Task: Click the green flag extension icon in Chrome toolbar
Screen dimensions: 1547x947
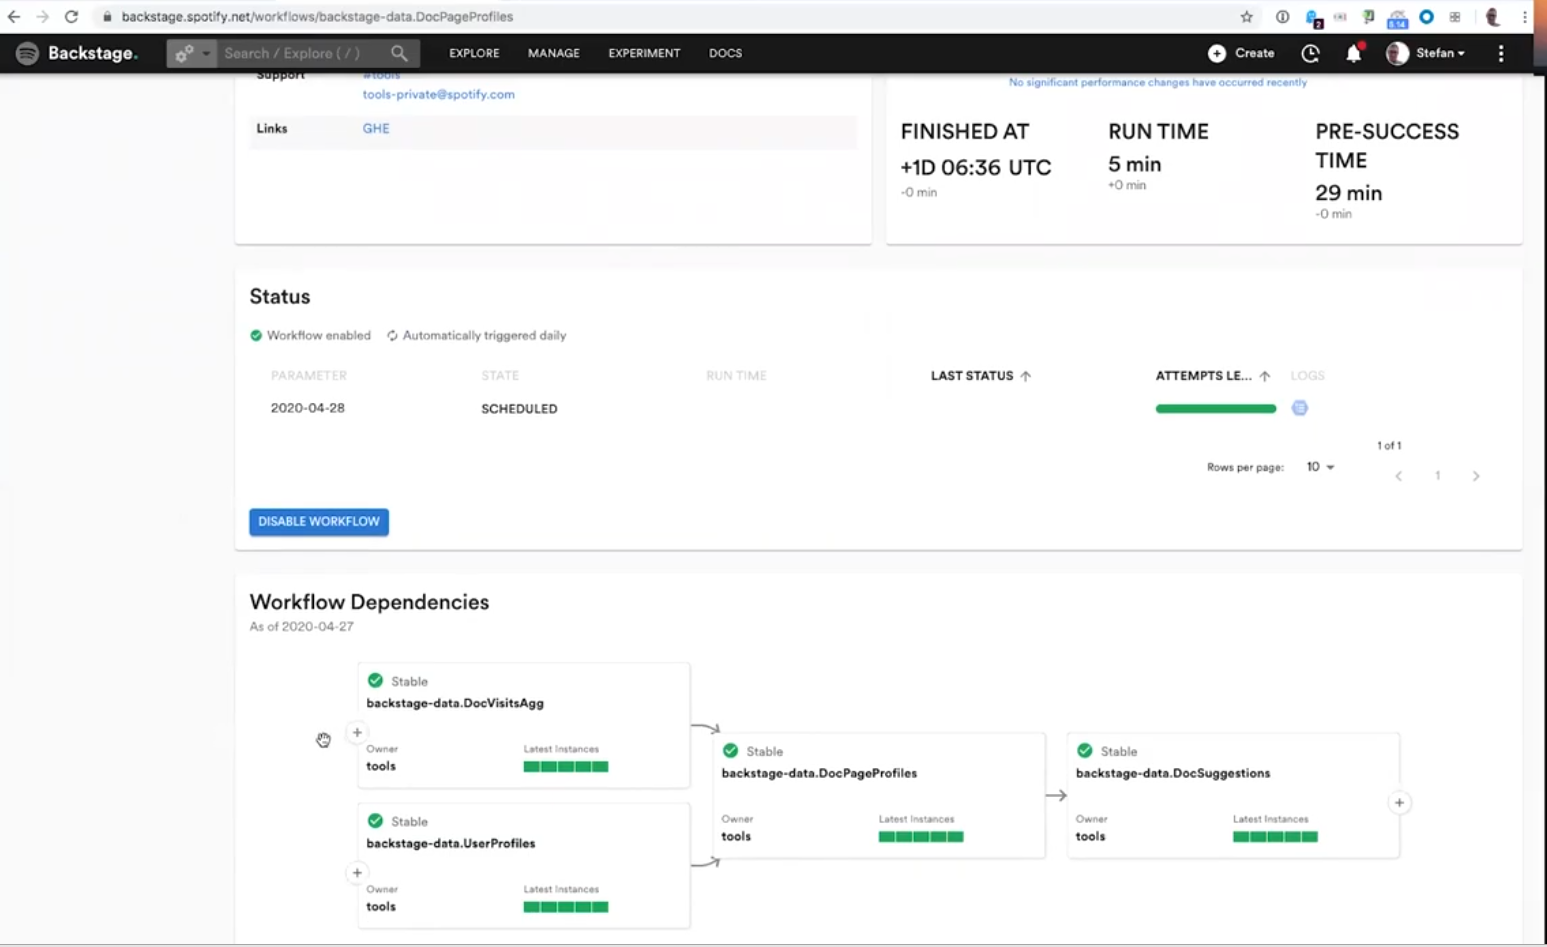Action: (x=1369, y=16)
